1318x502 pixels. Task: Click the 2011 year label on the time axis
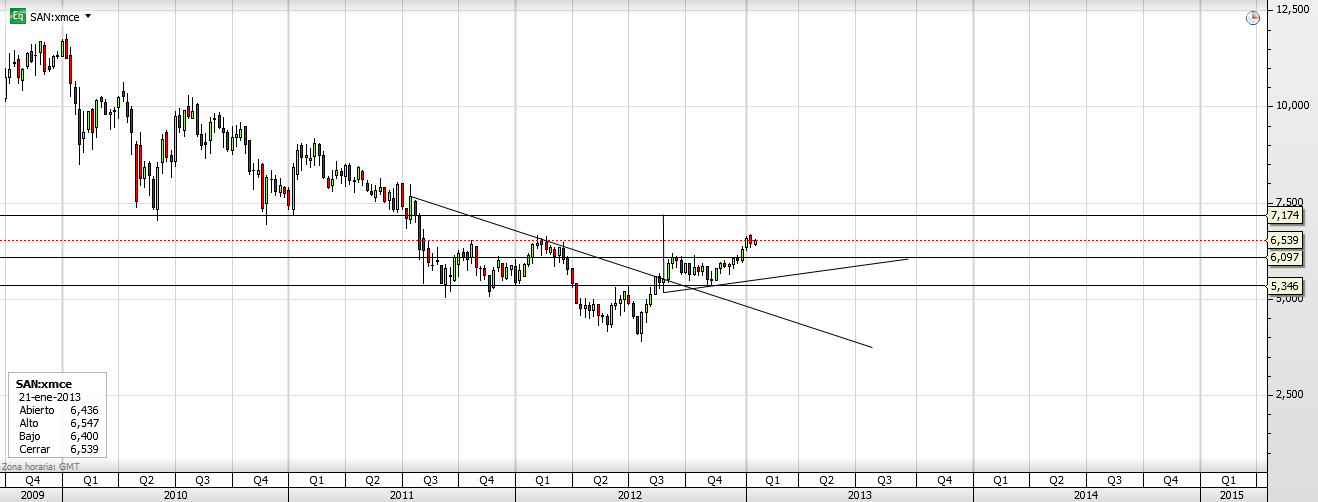402,495
